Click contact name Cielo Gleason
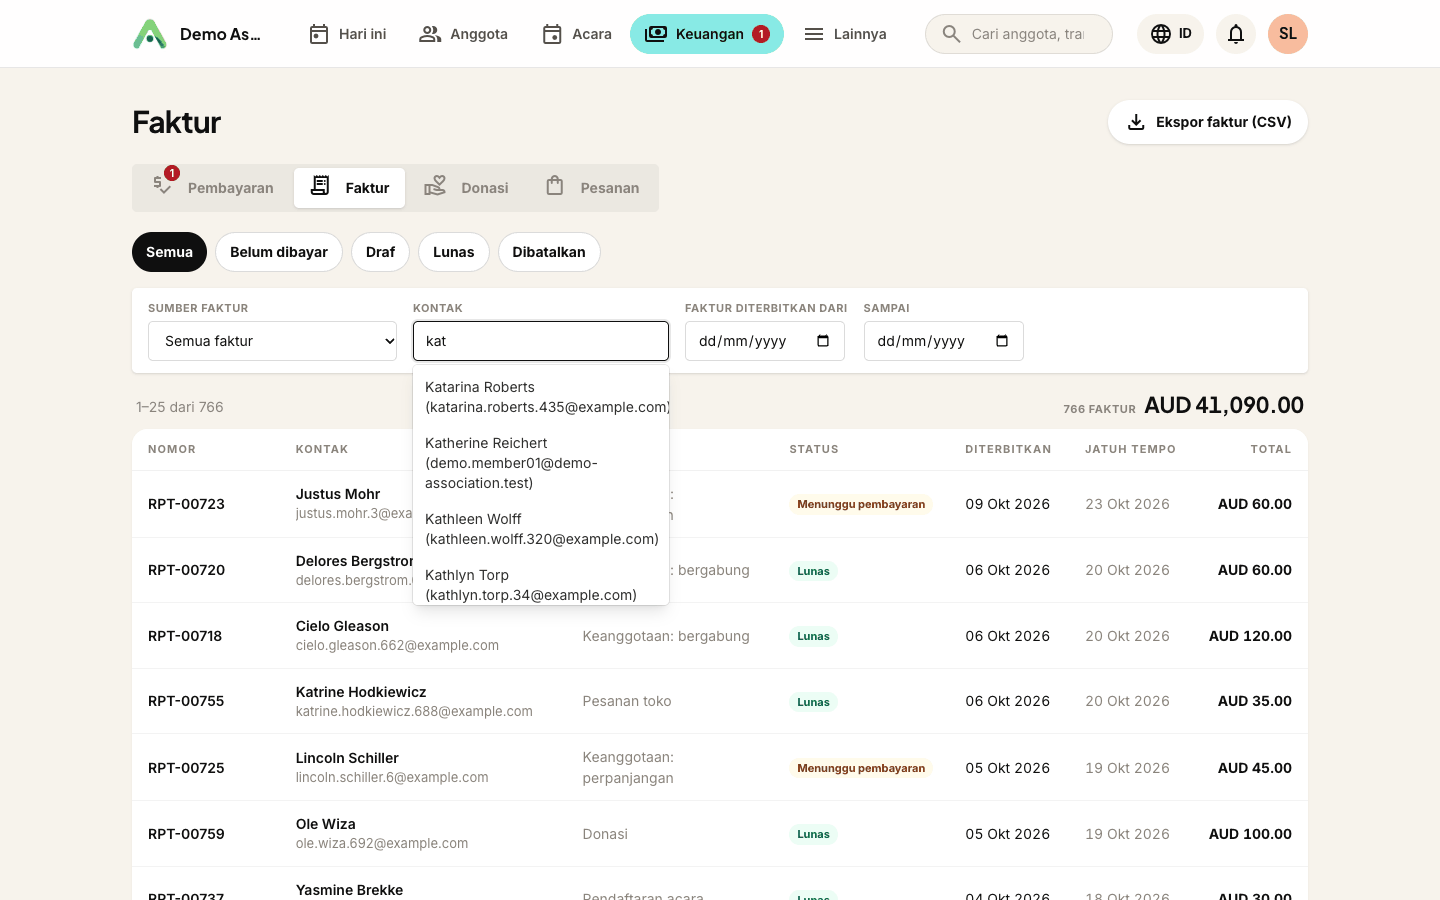The width and height of the screenshot is (1440, 900). pyautogui.click(x=342, y=626)
